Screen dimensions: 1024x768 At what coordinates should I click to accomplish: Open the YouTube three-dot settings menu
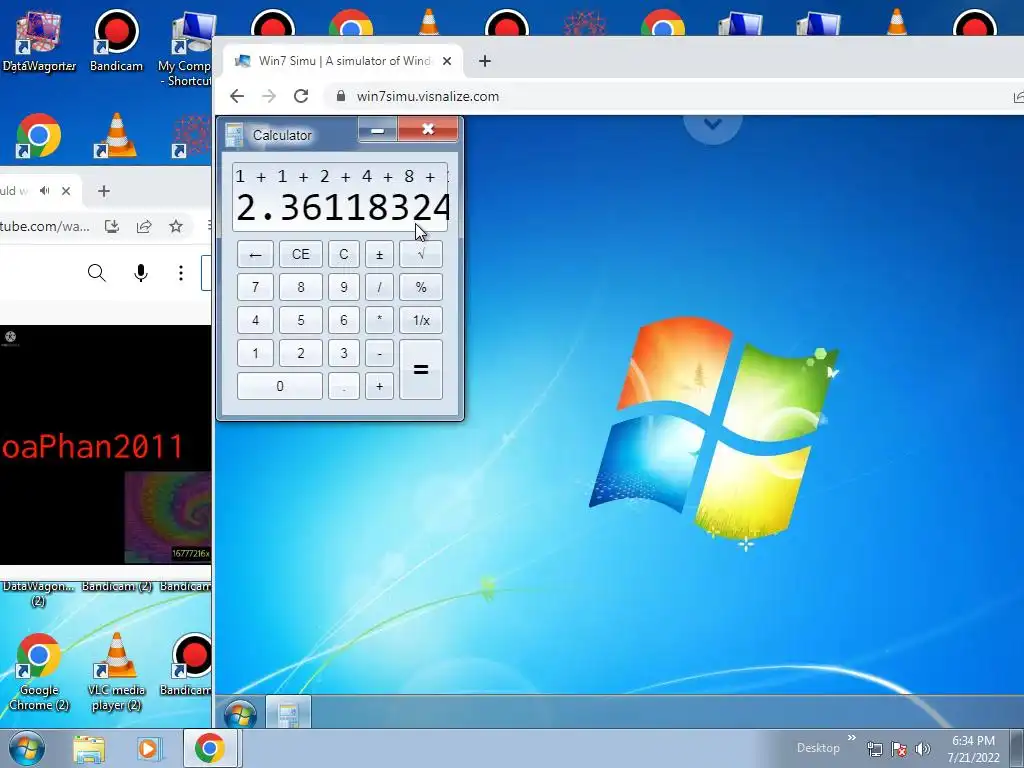[x=181, y=272]
